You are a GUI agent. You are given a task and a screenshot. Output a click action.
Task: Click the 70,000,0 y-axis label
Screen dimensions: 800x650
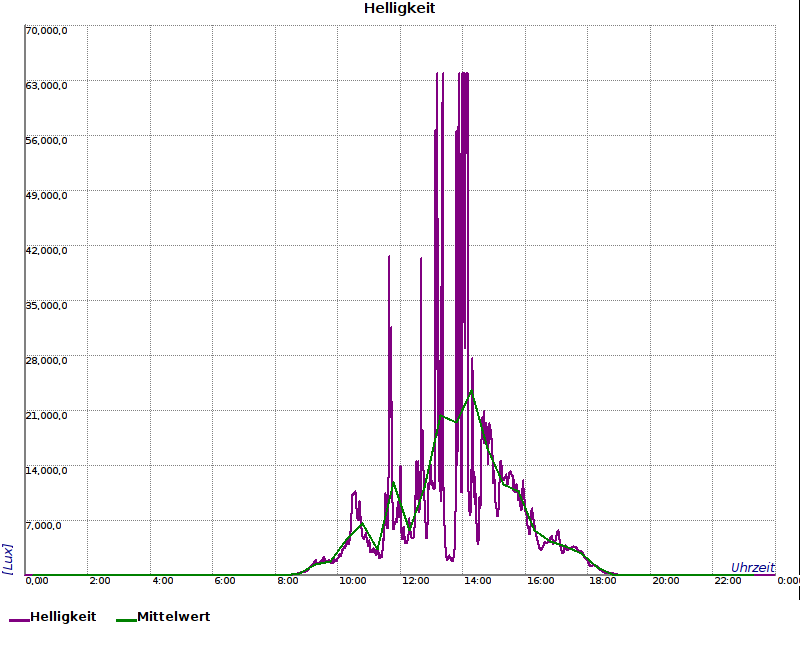[x=46, y=31]
